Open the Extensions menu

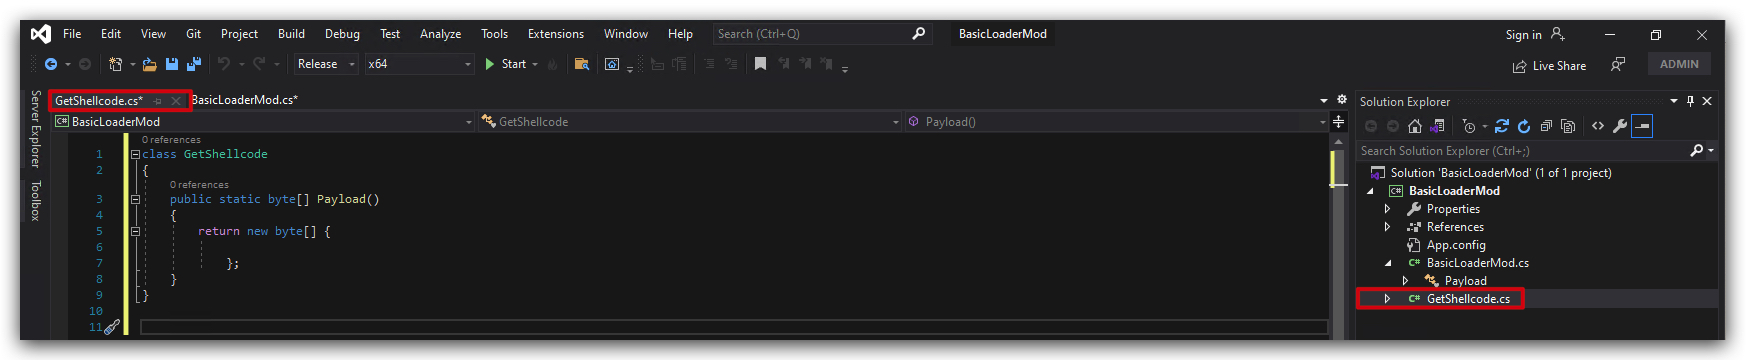tap(556, 34)
